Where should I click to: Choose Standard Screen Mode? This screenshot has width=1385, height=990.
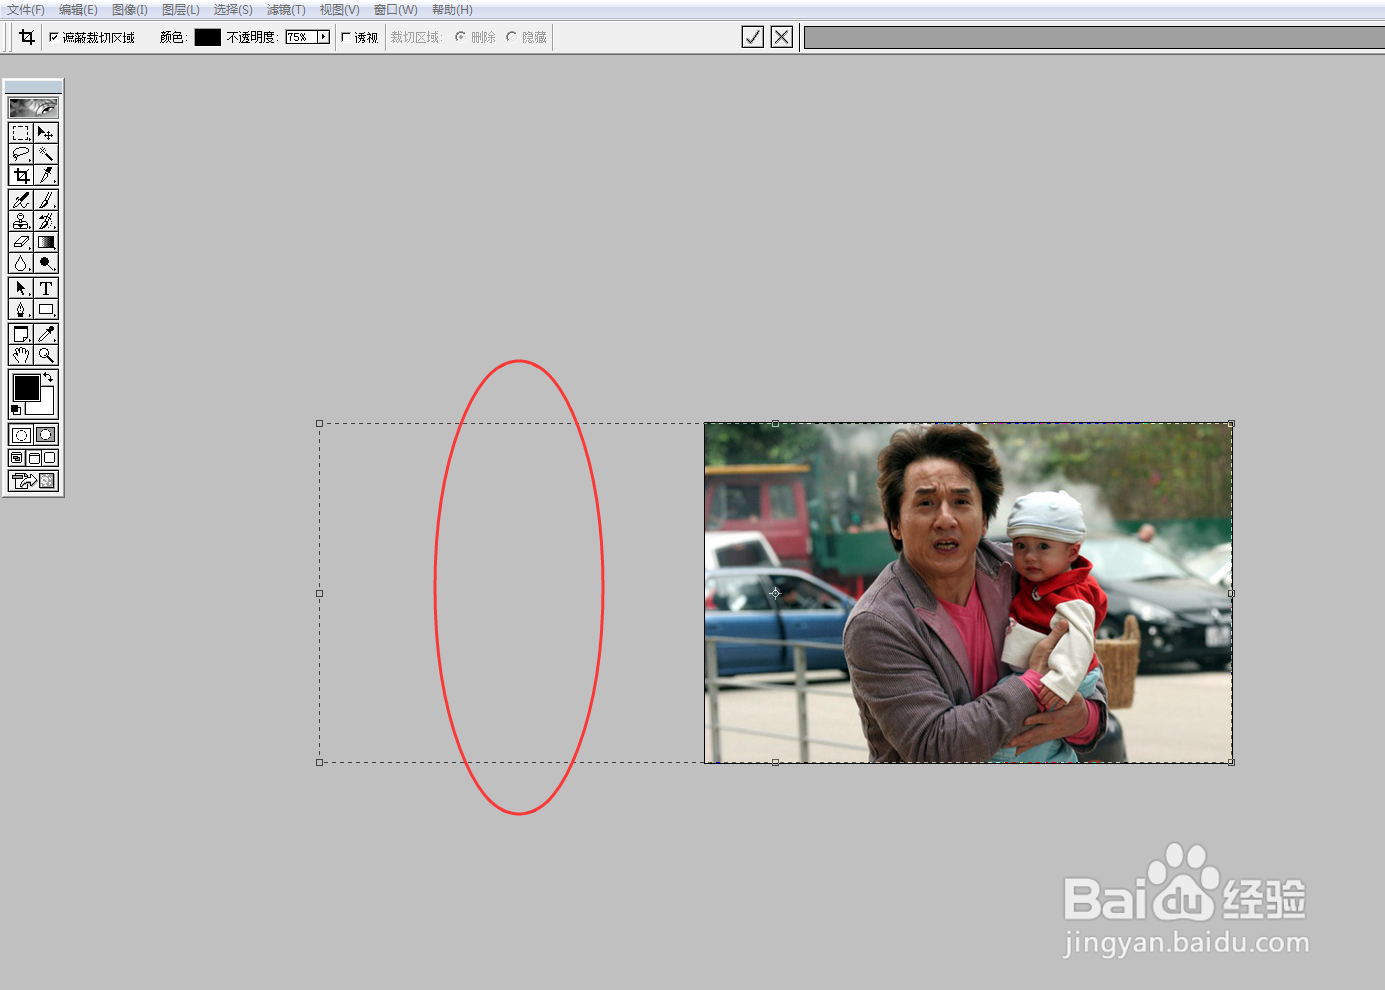17,458
